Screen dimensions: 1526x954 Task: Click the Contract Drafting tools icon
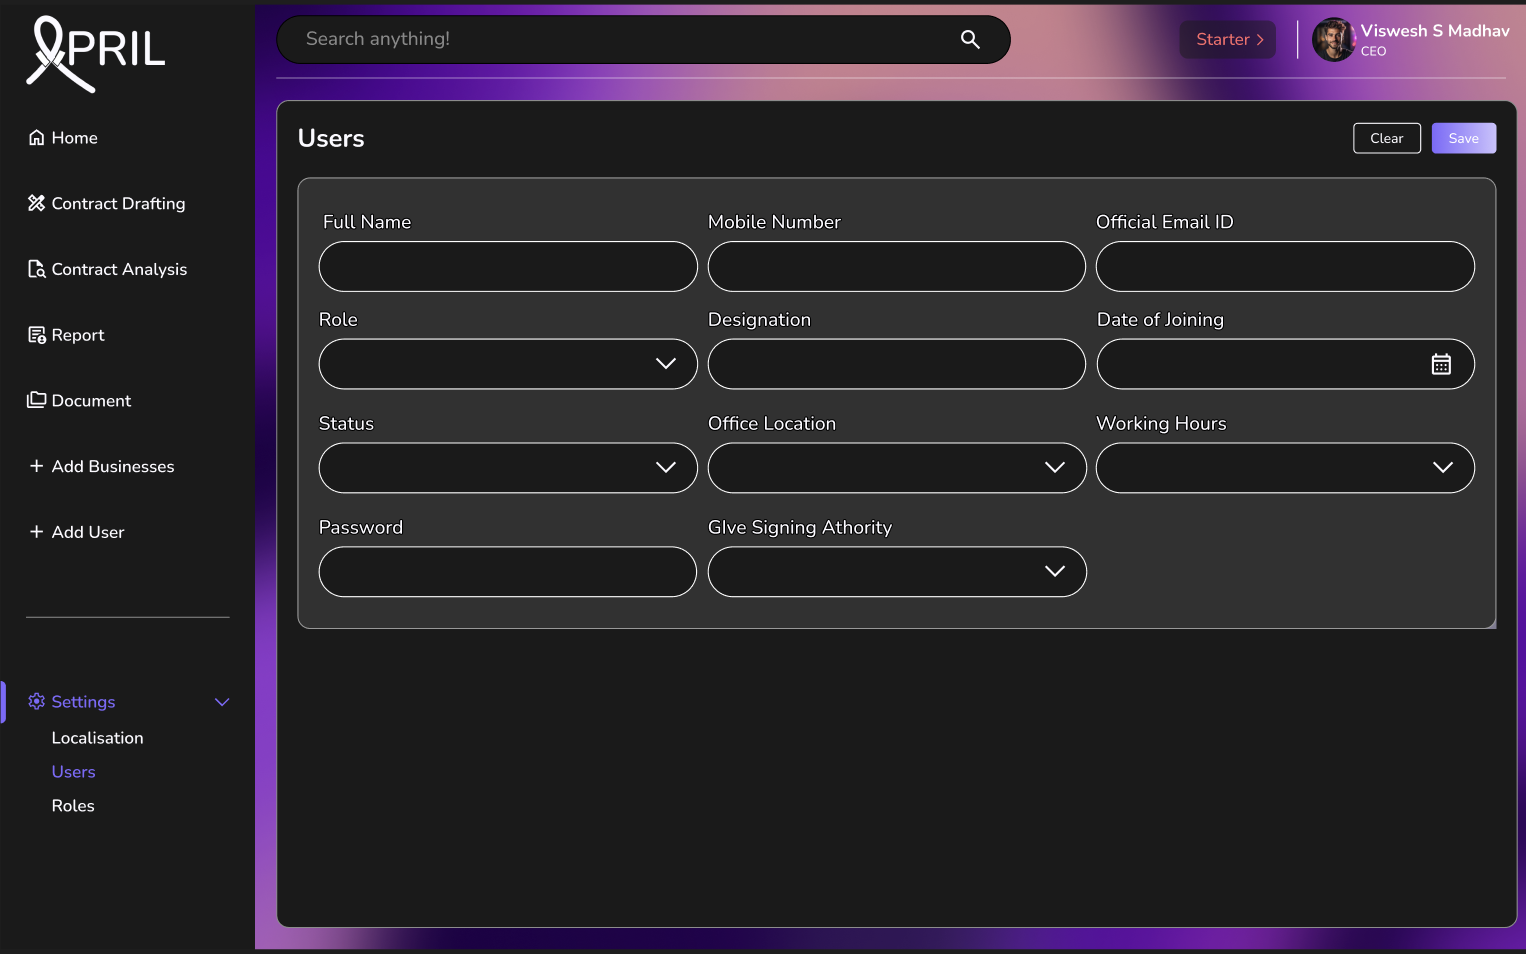coord(37,203)
